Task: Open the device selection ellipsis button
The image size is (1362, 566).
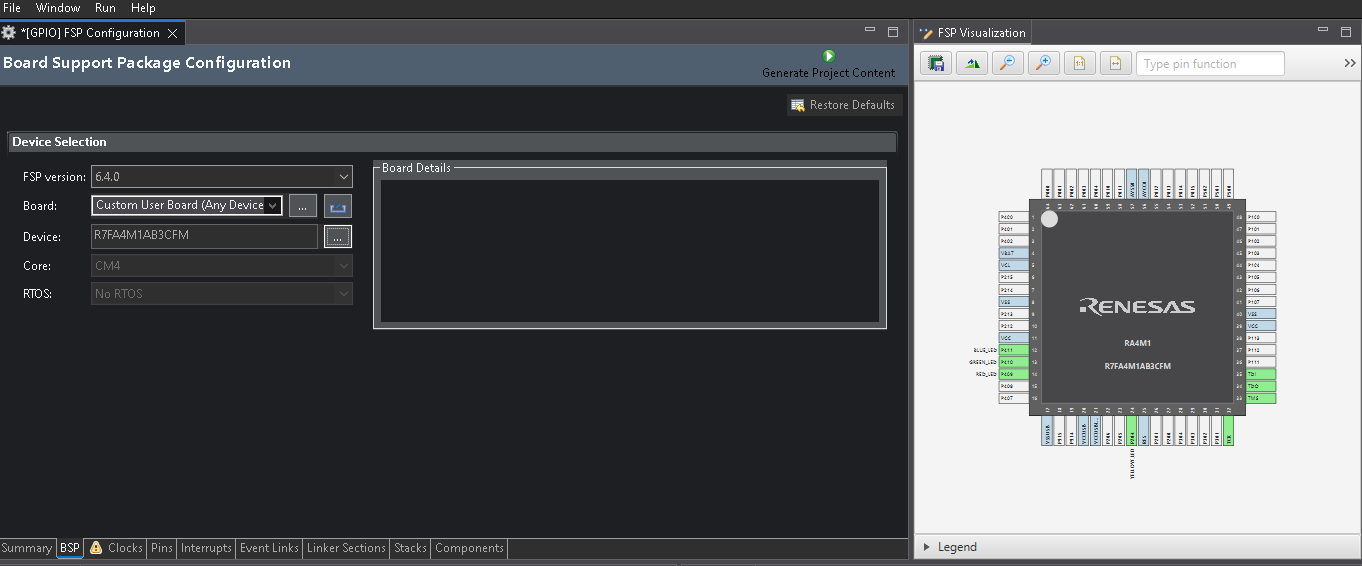Action: point(338,237)
